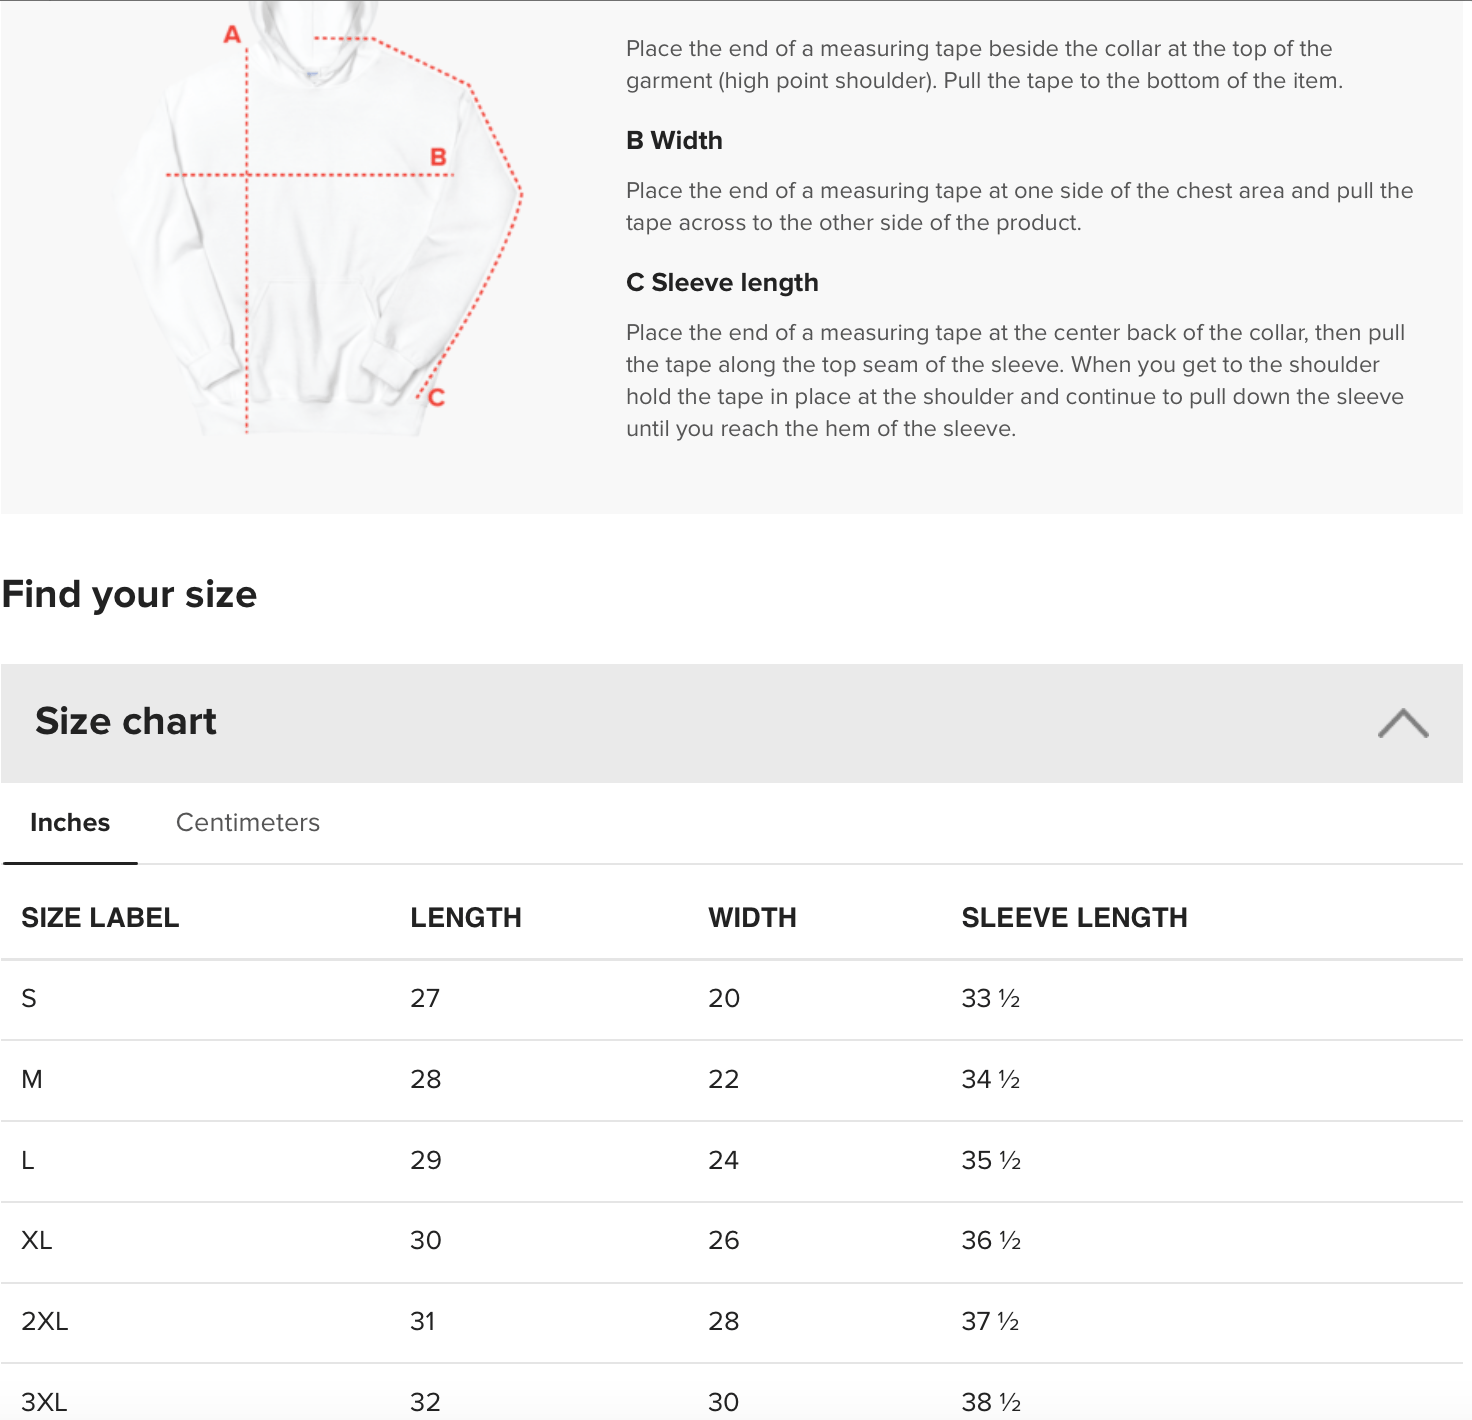Click the B Width heading
The width and height of the screenshot is (1472, 1420).
coord(674,140)
